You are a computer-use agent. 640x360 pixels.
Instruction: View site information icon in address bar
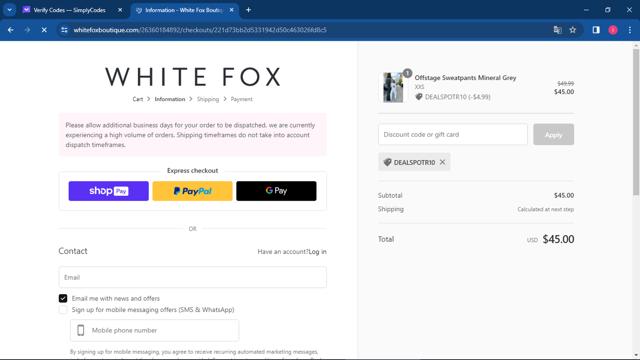[64, 30]
